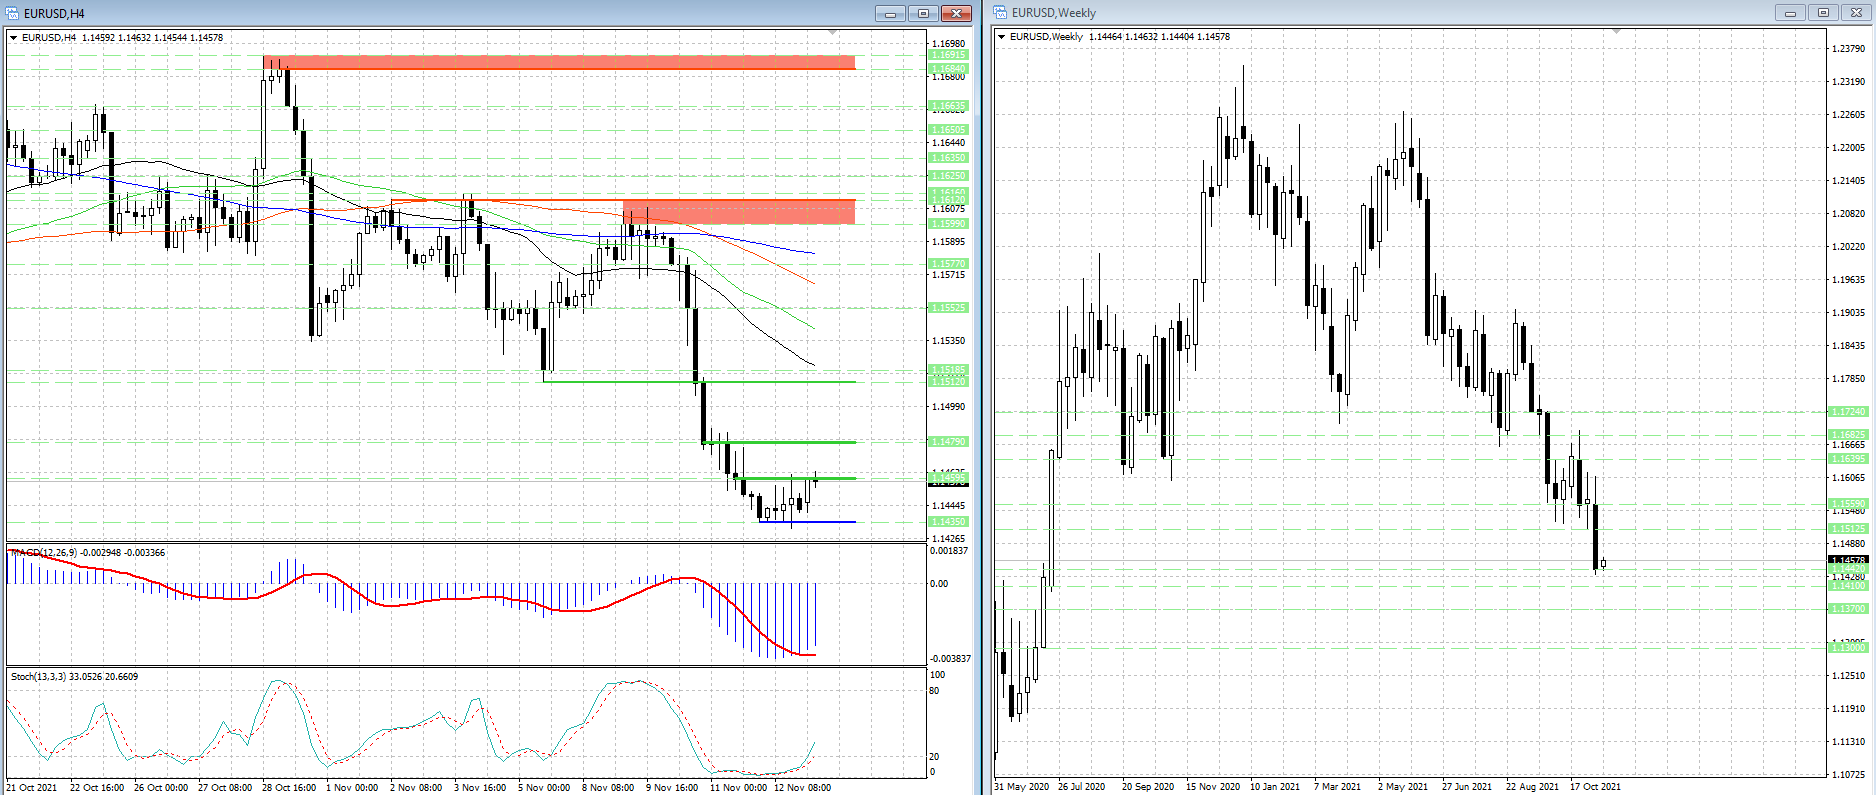Viewport: 1876px width, 795px height.
Task: Close the EURUSD,H4 chart window
Action: [956, 13]
